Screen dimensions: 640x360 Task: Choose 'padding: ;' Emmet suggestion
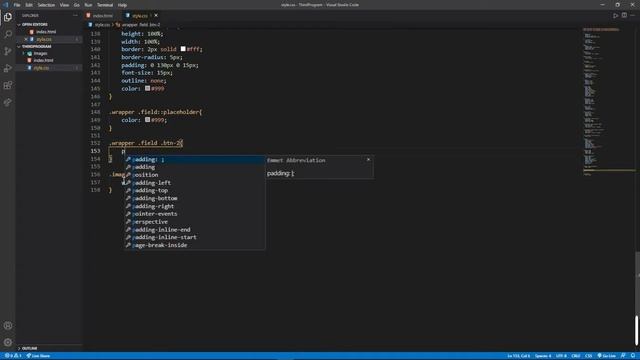click(x=195, y=160)
